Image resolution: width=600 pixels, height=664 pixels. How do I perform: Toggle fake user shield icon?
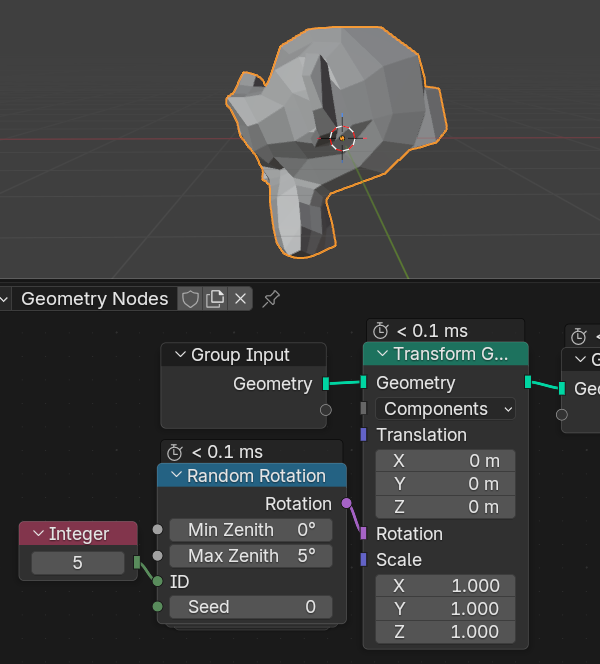tap(190, 298)
